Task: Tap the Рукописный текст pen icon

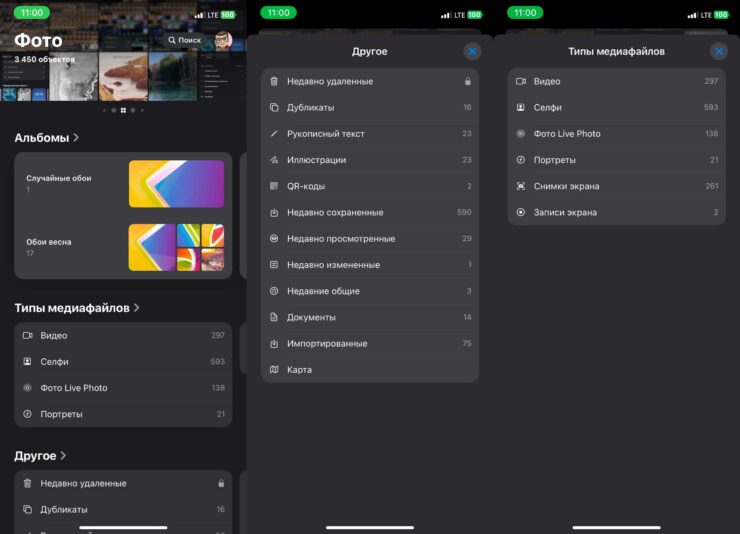Action: point(274,134)
